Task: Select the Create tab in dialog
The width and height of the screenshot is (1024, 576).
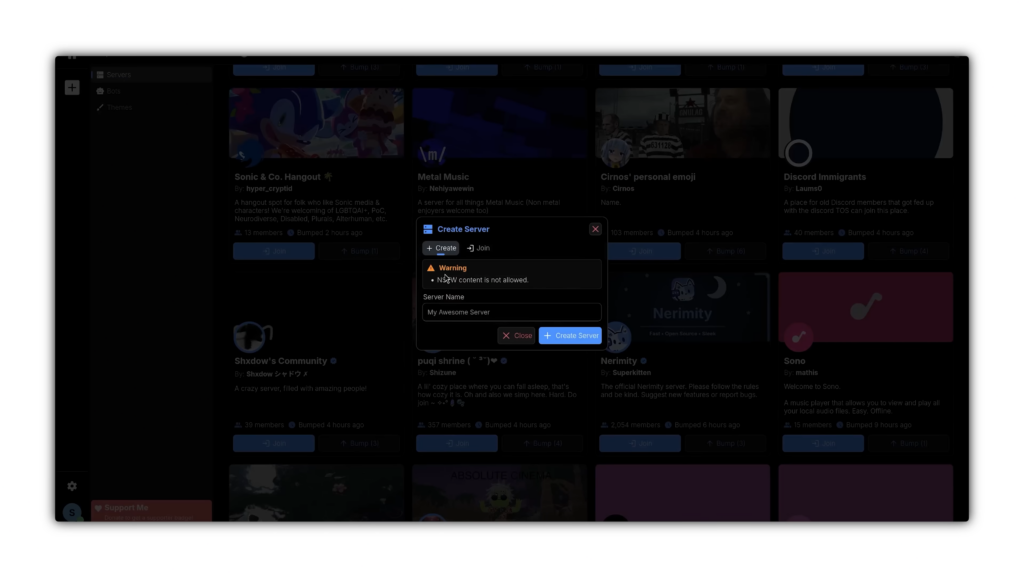Action: click(x=441, y=248)
